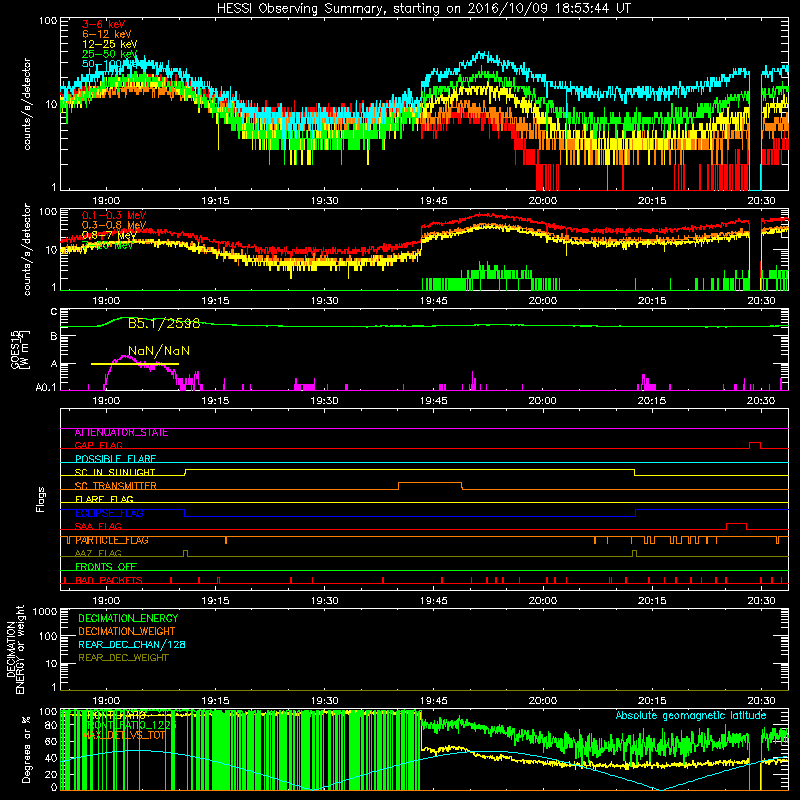Image resolution: width=800 pixels, height=800 pixels.
Task: Click the 20:00 tick under the top keV panel
Action: (543, 201)
